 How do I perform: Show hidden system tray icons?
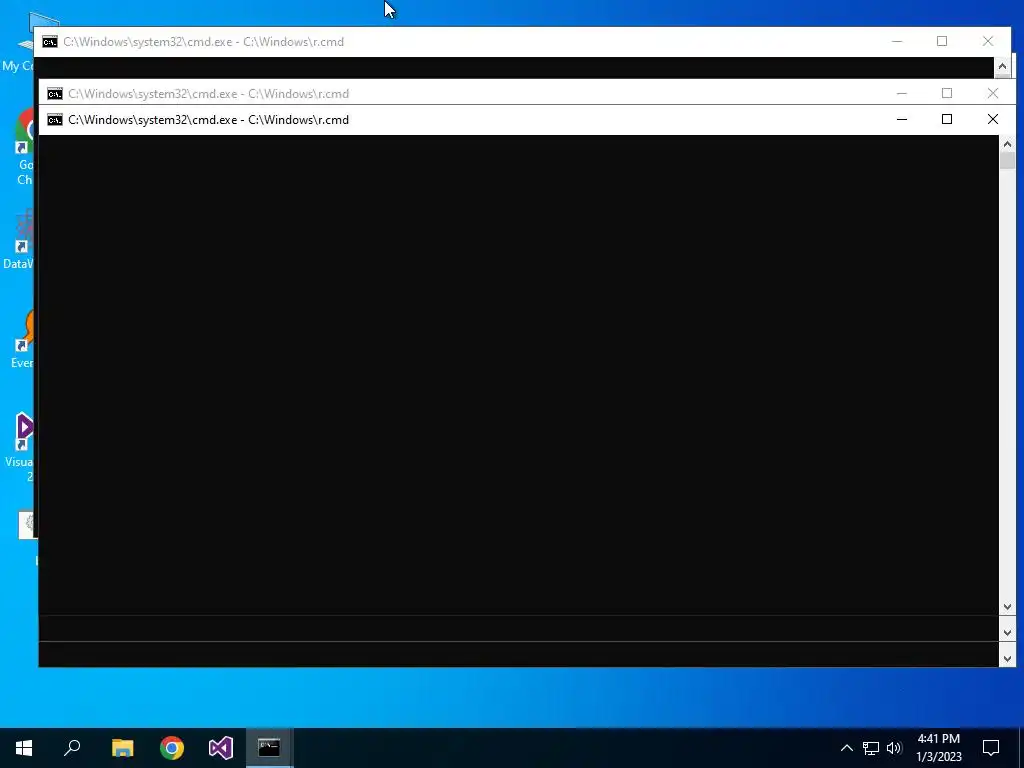tap(846, 748)
